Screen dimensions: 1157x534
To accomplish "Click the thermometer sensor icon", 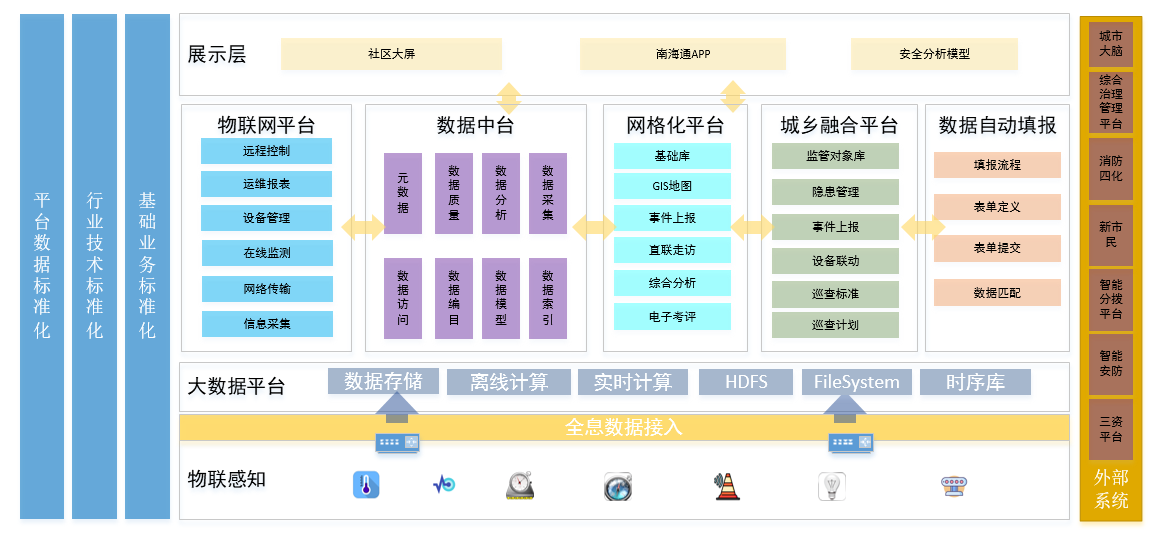I will [366, 485].
